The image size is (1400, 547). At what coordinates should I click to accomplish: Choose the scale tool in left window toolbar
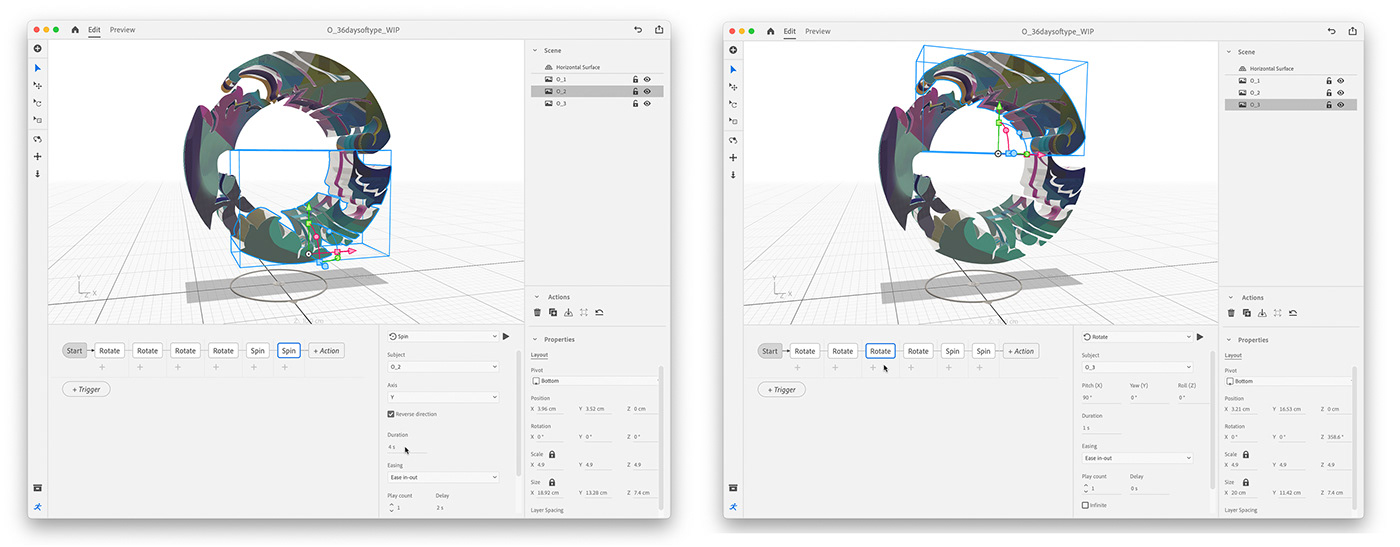(38, 119)
